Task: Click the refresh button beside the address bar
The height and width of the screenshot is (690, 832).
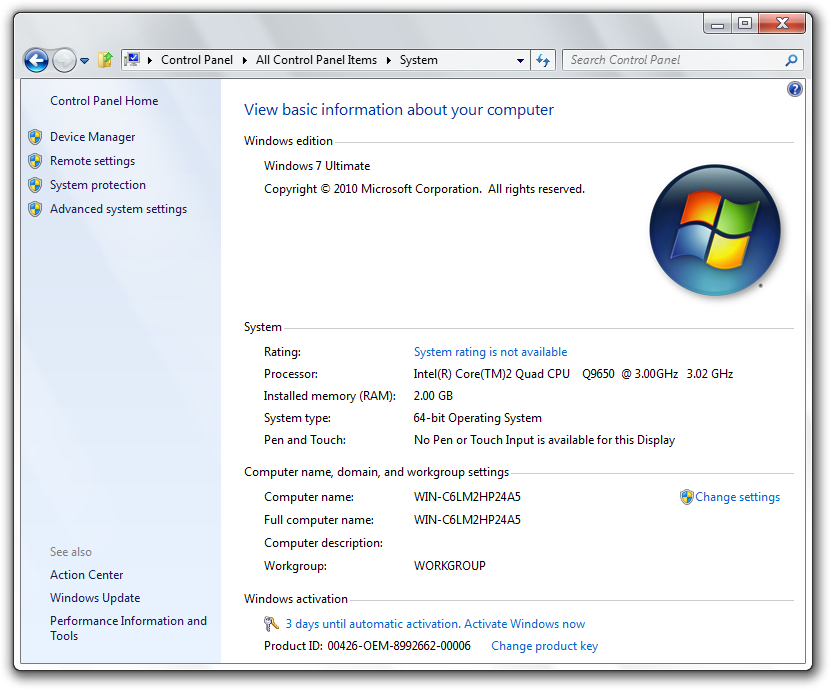Action: click(543, 60)
